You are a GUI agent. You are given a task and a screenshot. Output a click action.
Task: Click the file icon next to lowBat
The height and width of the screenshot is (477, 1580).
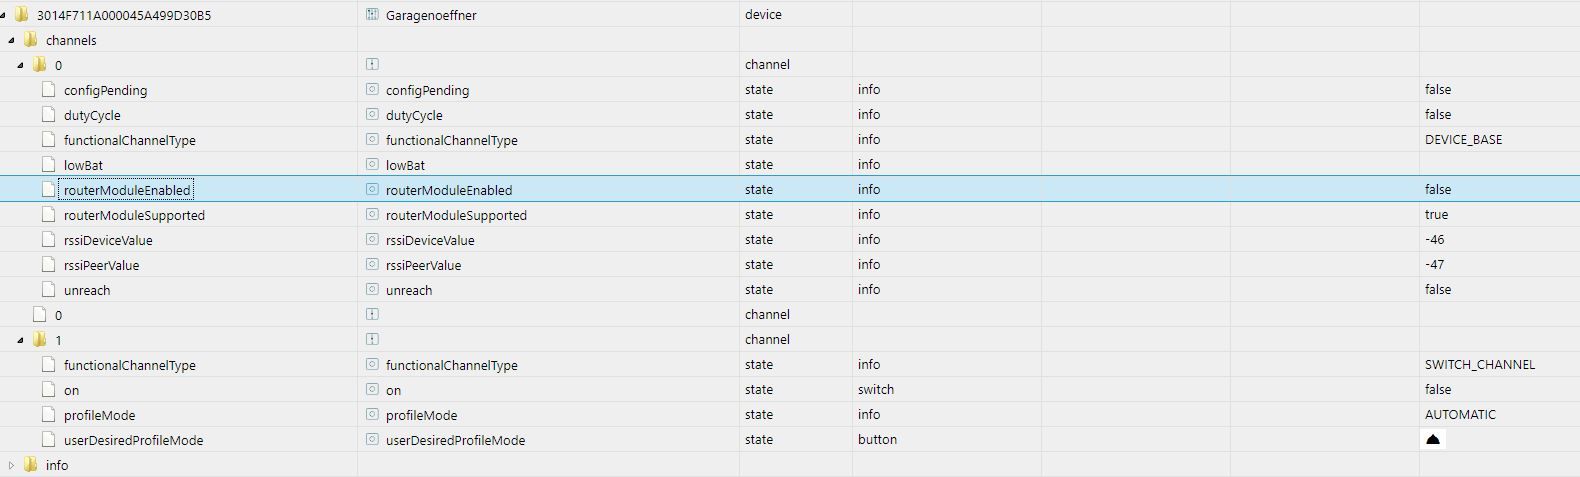click(48, 165)
